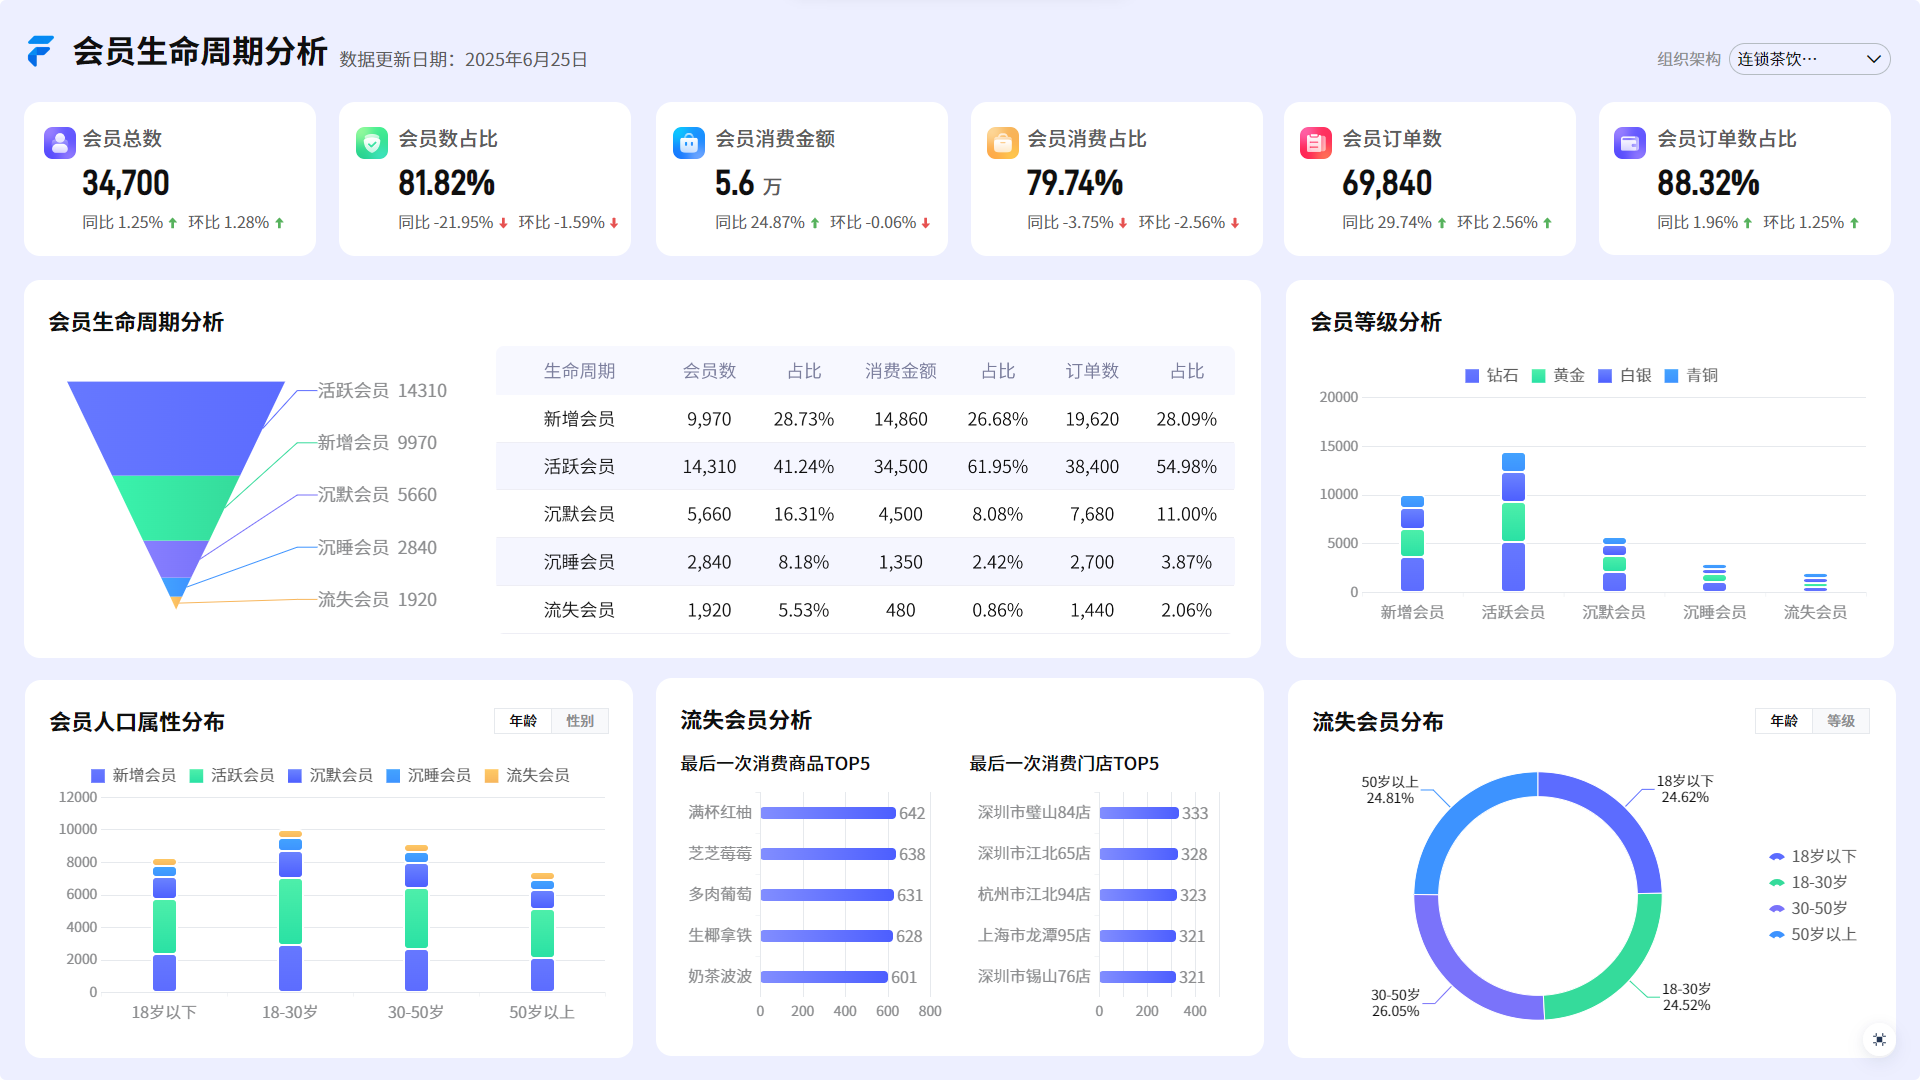The image size is (1920, 1080).
Task: Switch demographics chart to 性别 tab
Action: pyautogui.click(x=580, y=721)
